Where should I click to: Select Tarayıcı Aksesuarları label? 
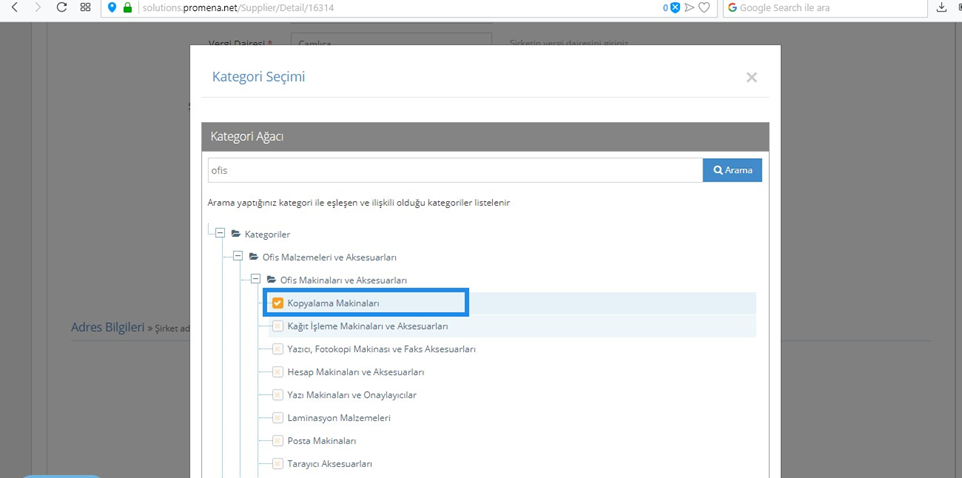pos(330,463)
